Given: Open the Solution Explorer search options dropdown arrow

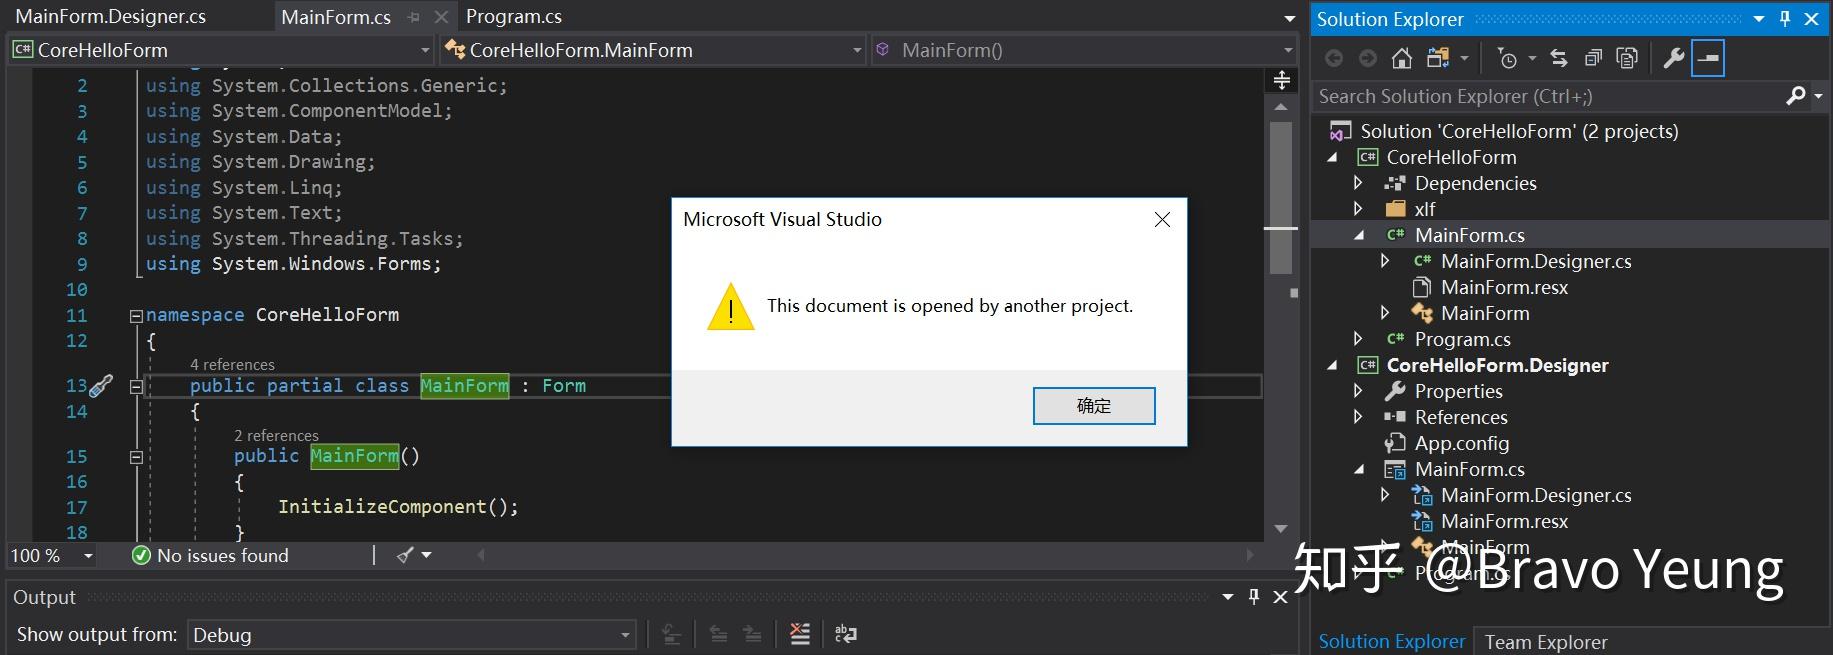Looking at the screenshot, I should [x=1817, y=96].
